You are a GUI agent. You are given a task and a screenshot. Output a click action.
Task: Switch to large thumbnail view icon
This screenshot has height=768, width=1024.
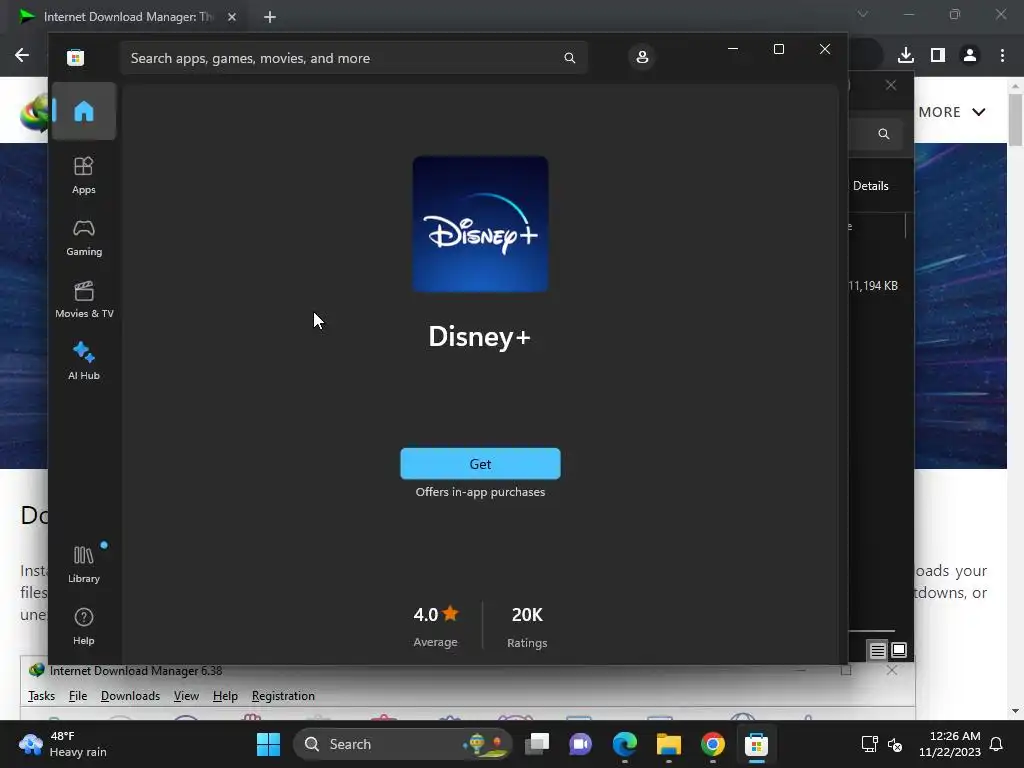[899, 650]
